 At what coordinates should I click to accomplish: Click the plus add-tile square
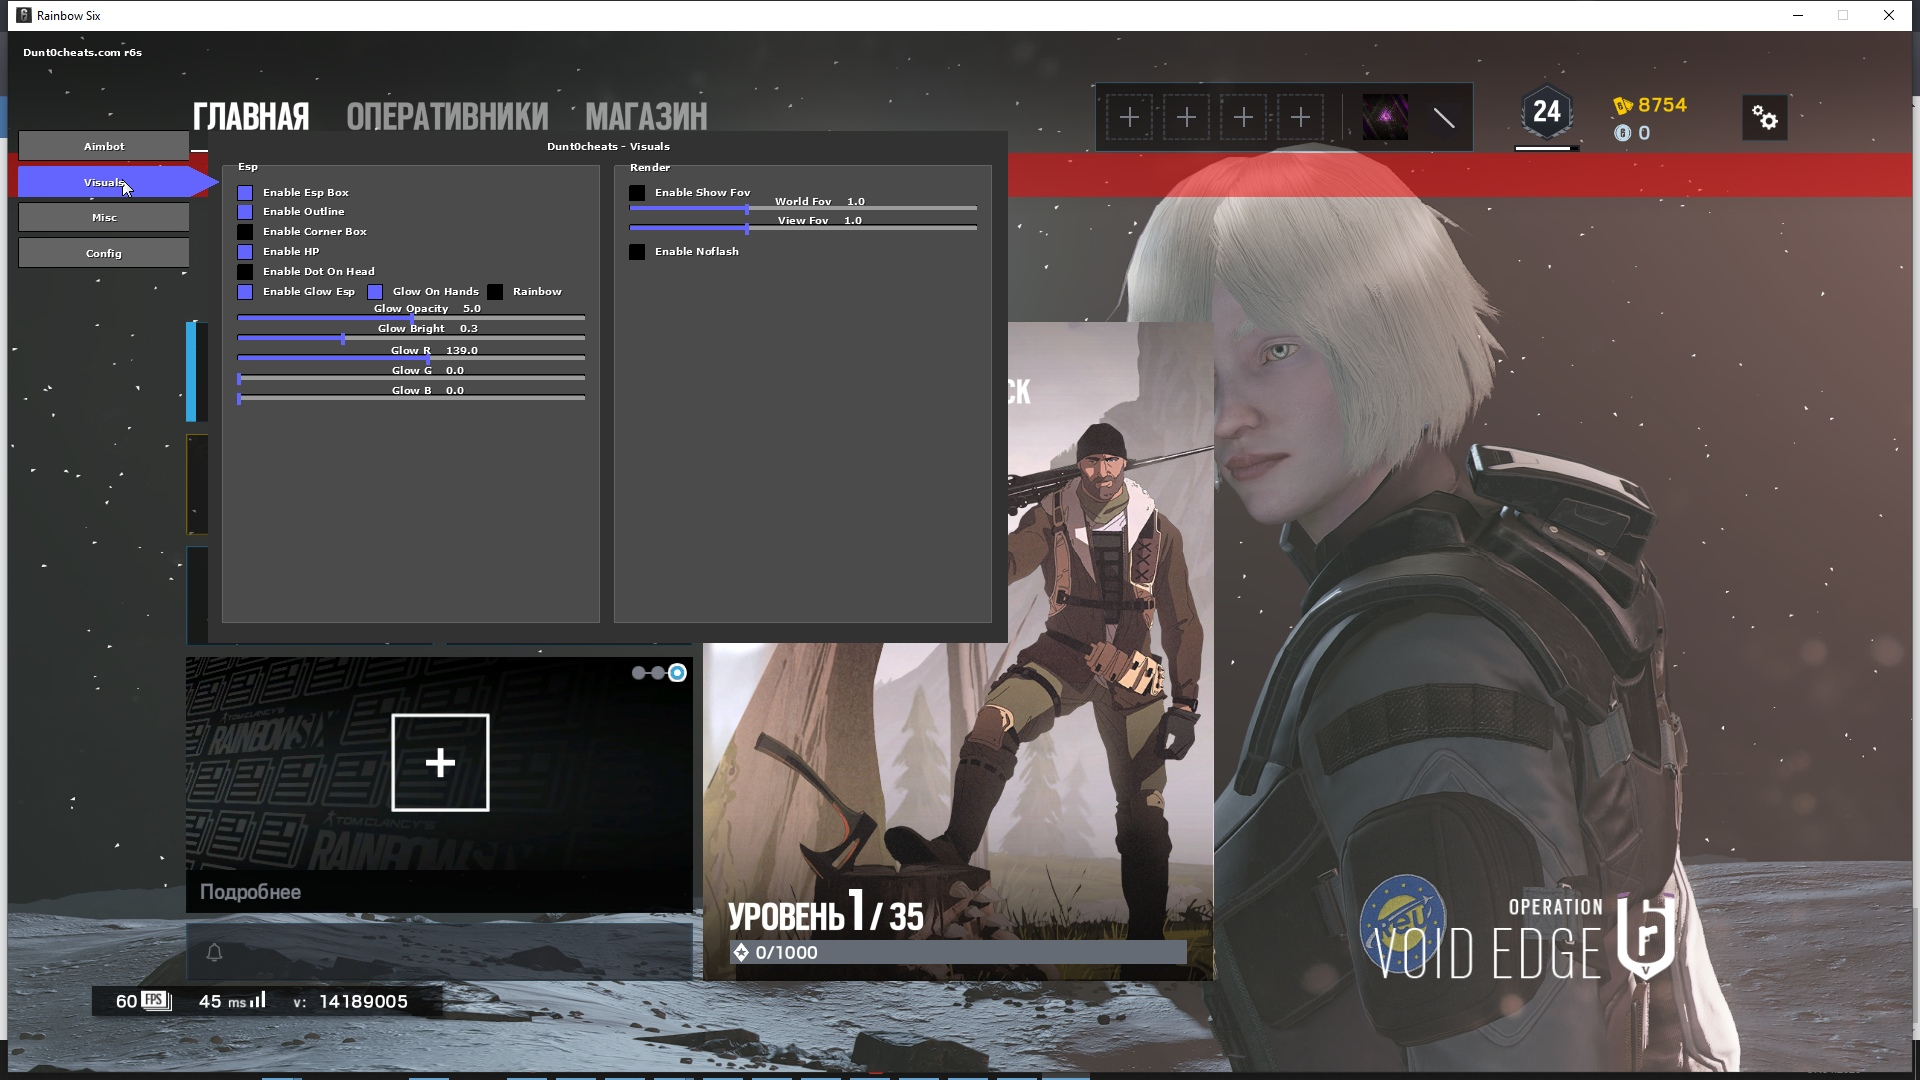[x=440, y=763]
